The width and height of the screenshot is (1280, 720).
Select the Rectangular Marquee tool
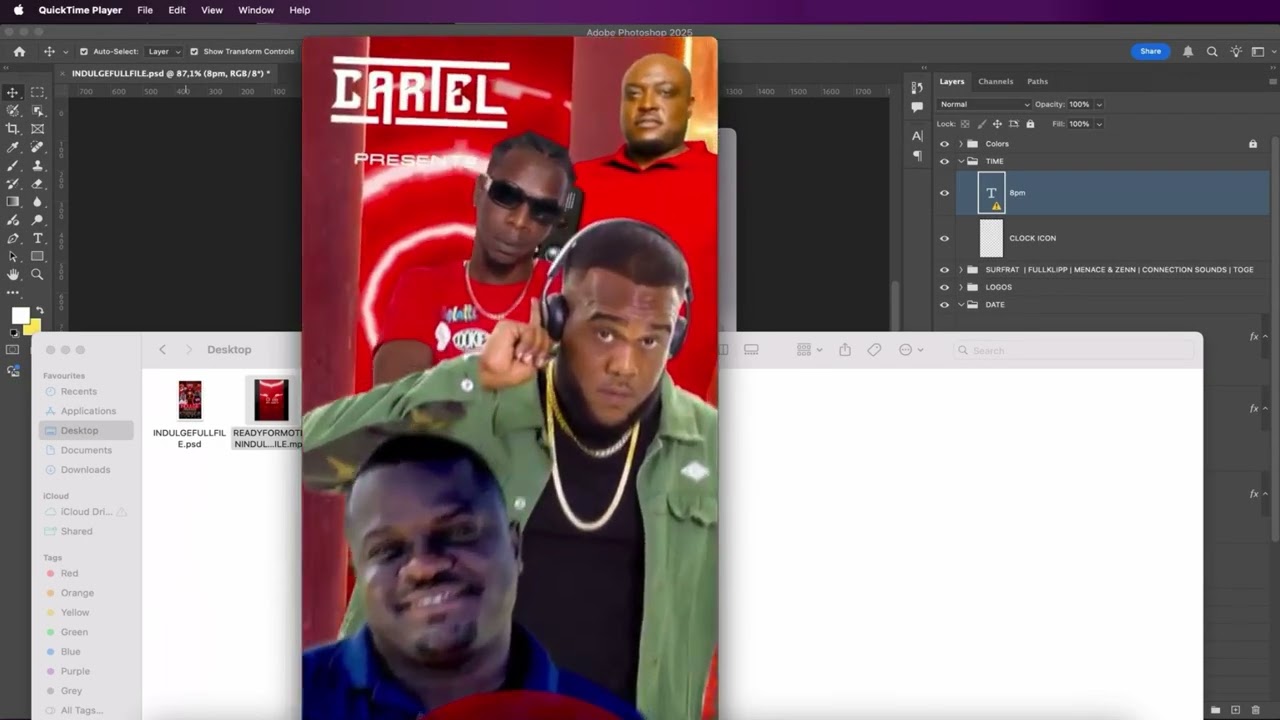coord(37,92)
